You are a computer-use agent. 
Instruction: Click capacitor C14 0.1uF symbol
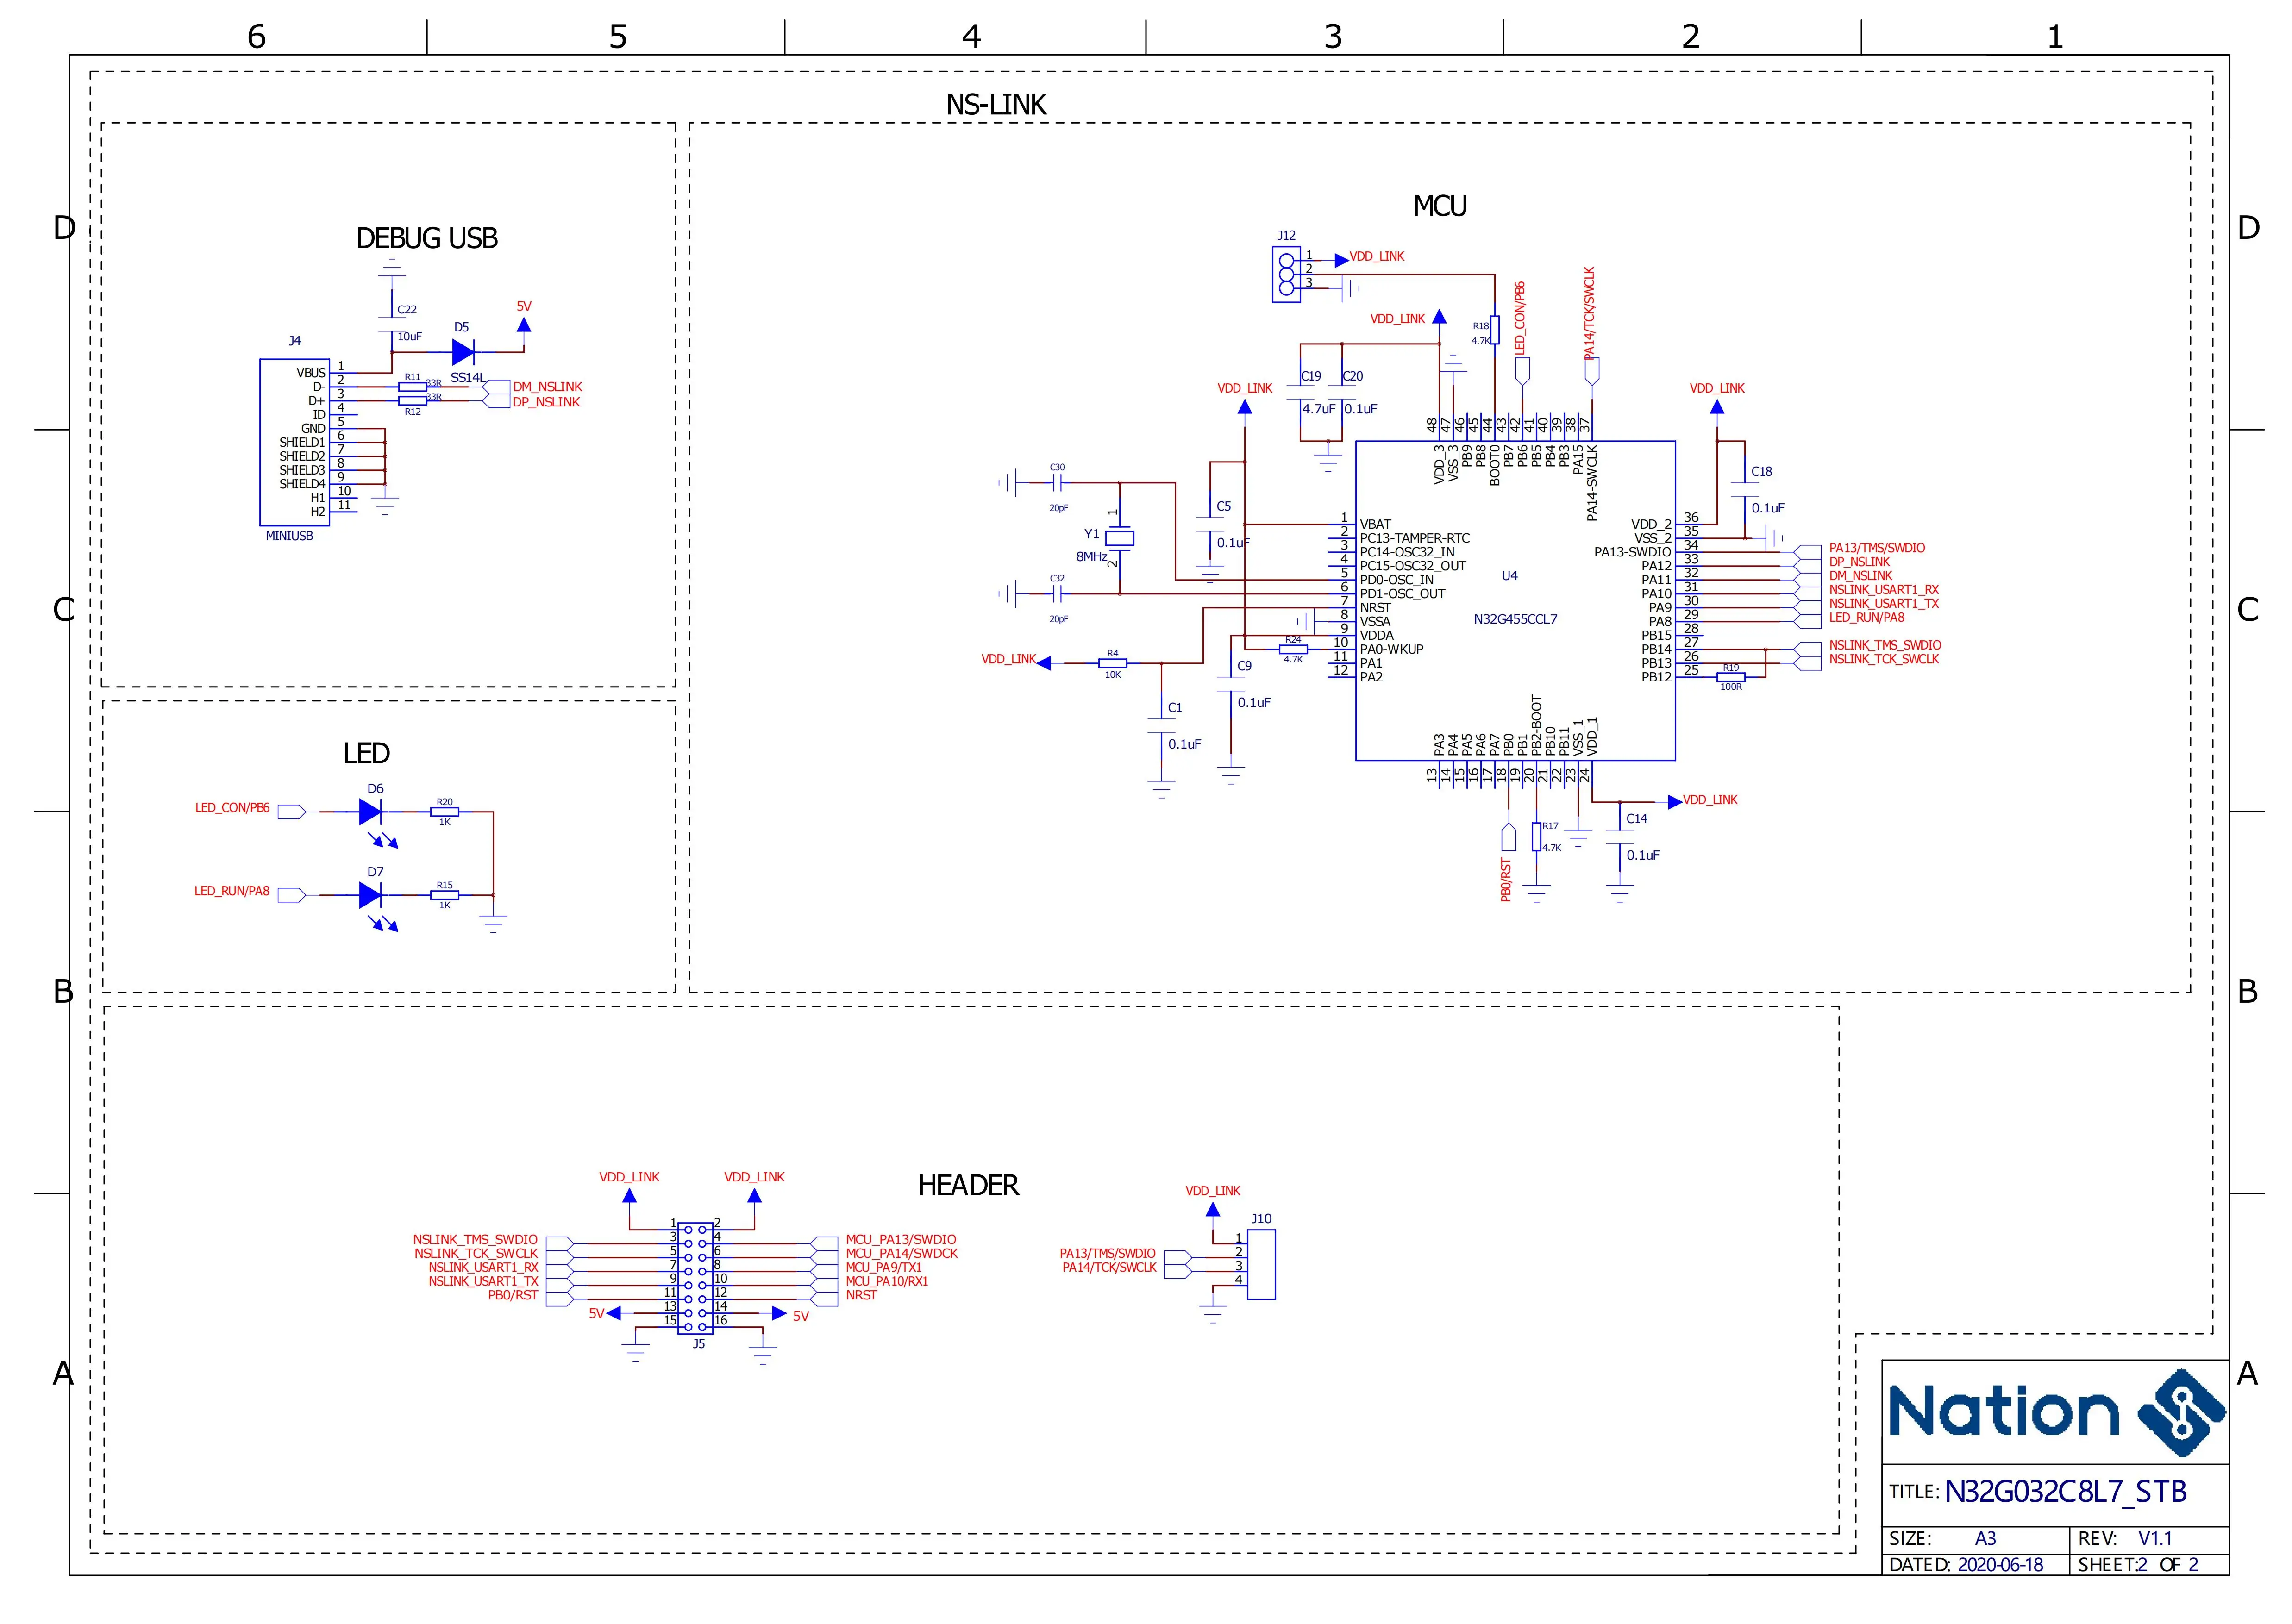tap(1619, 837)
